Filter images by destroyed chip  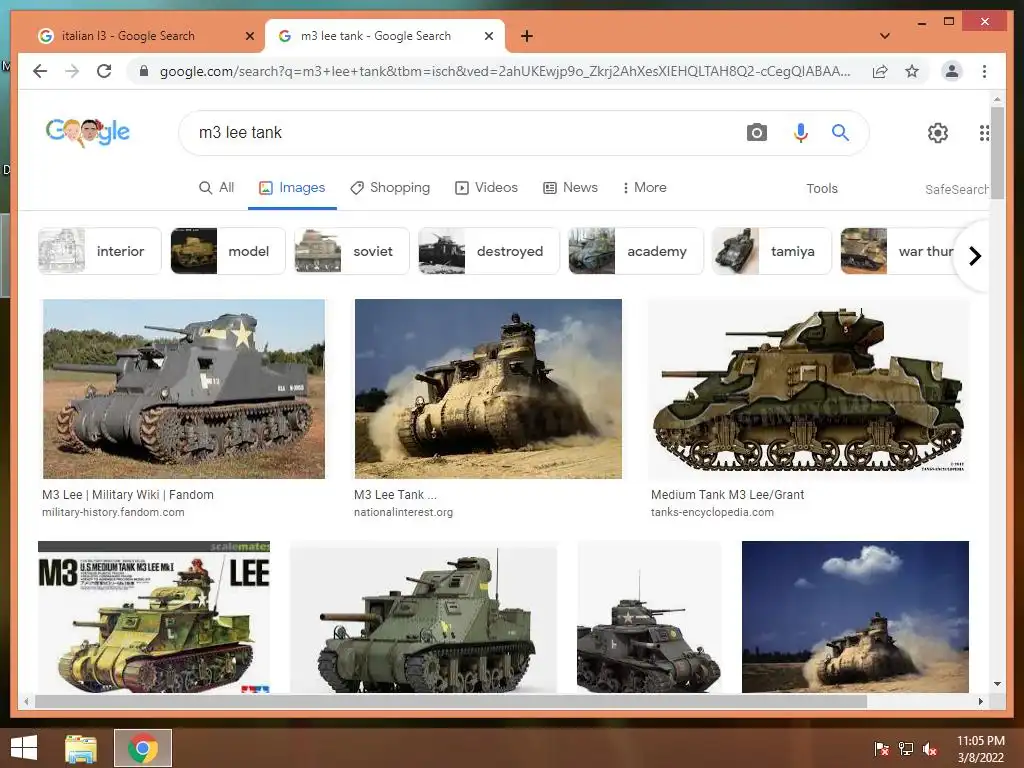click(488, 251)
